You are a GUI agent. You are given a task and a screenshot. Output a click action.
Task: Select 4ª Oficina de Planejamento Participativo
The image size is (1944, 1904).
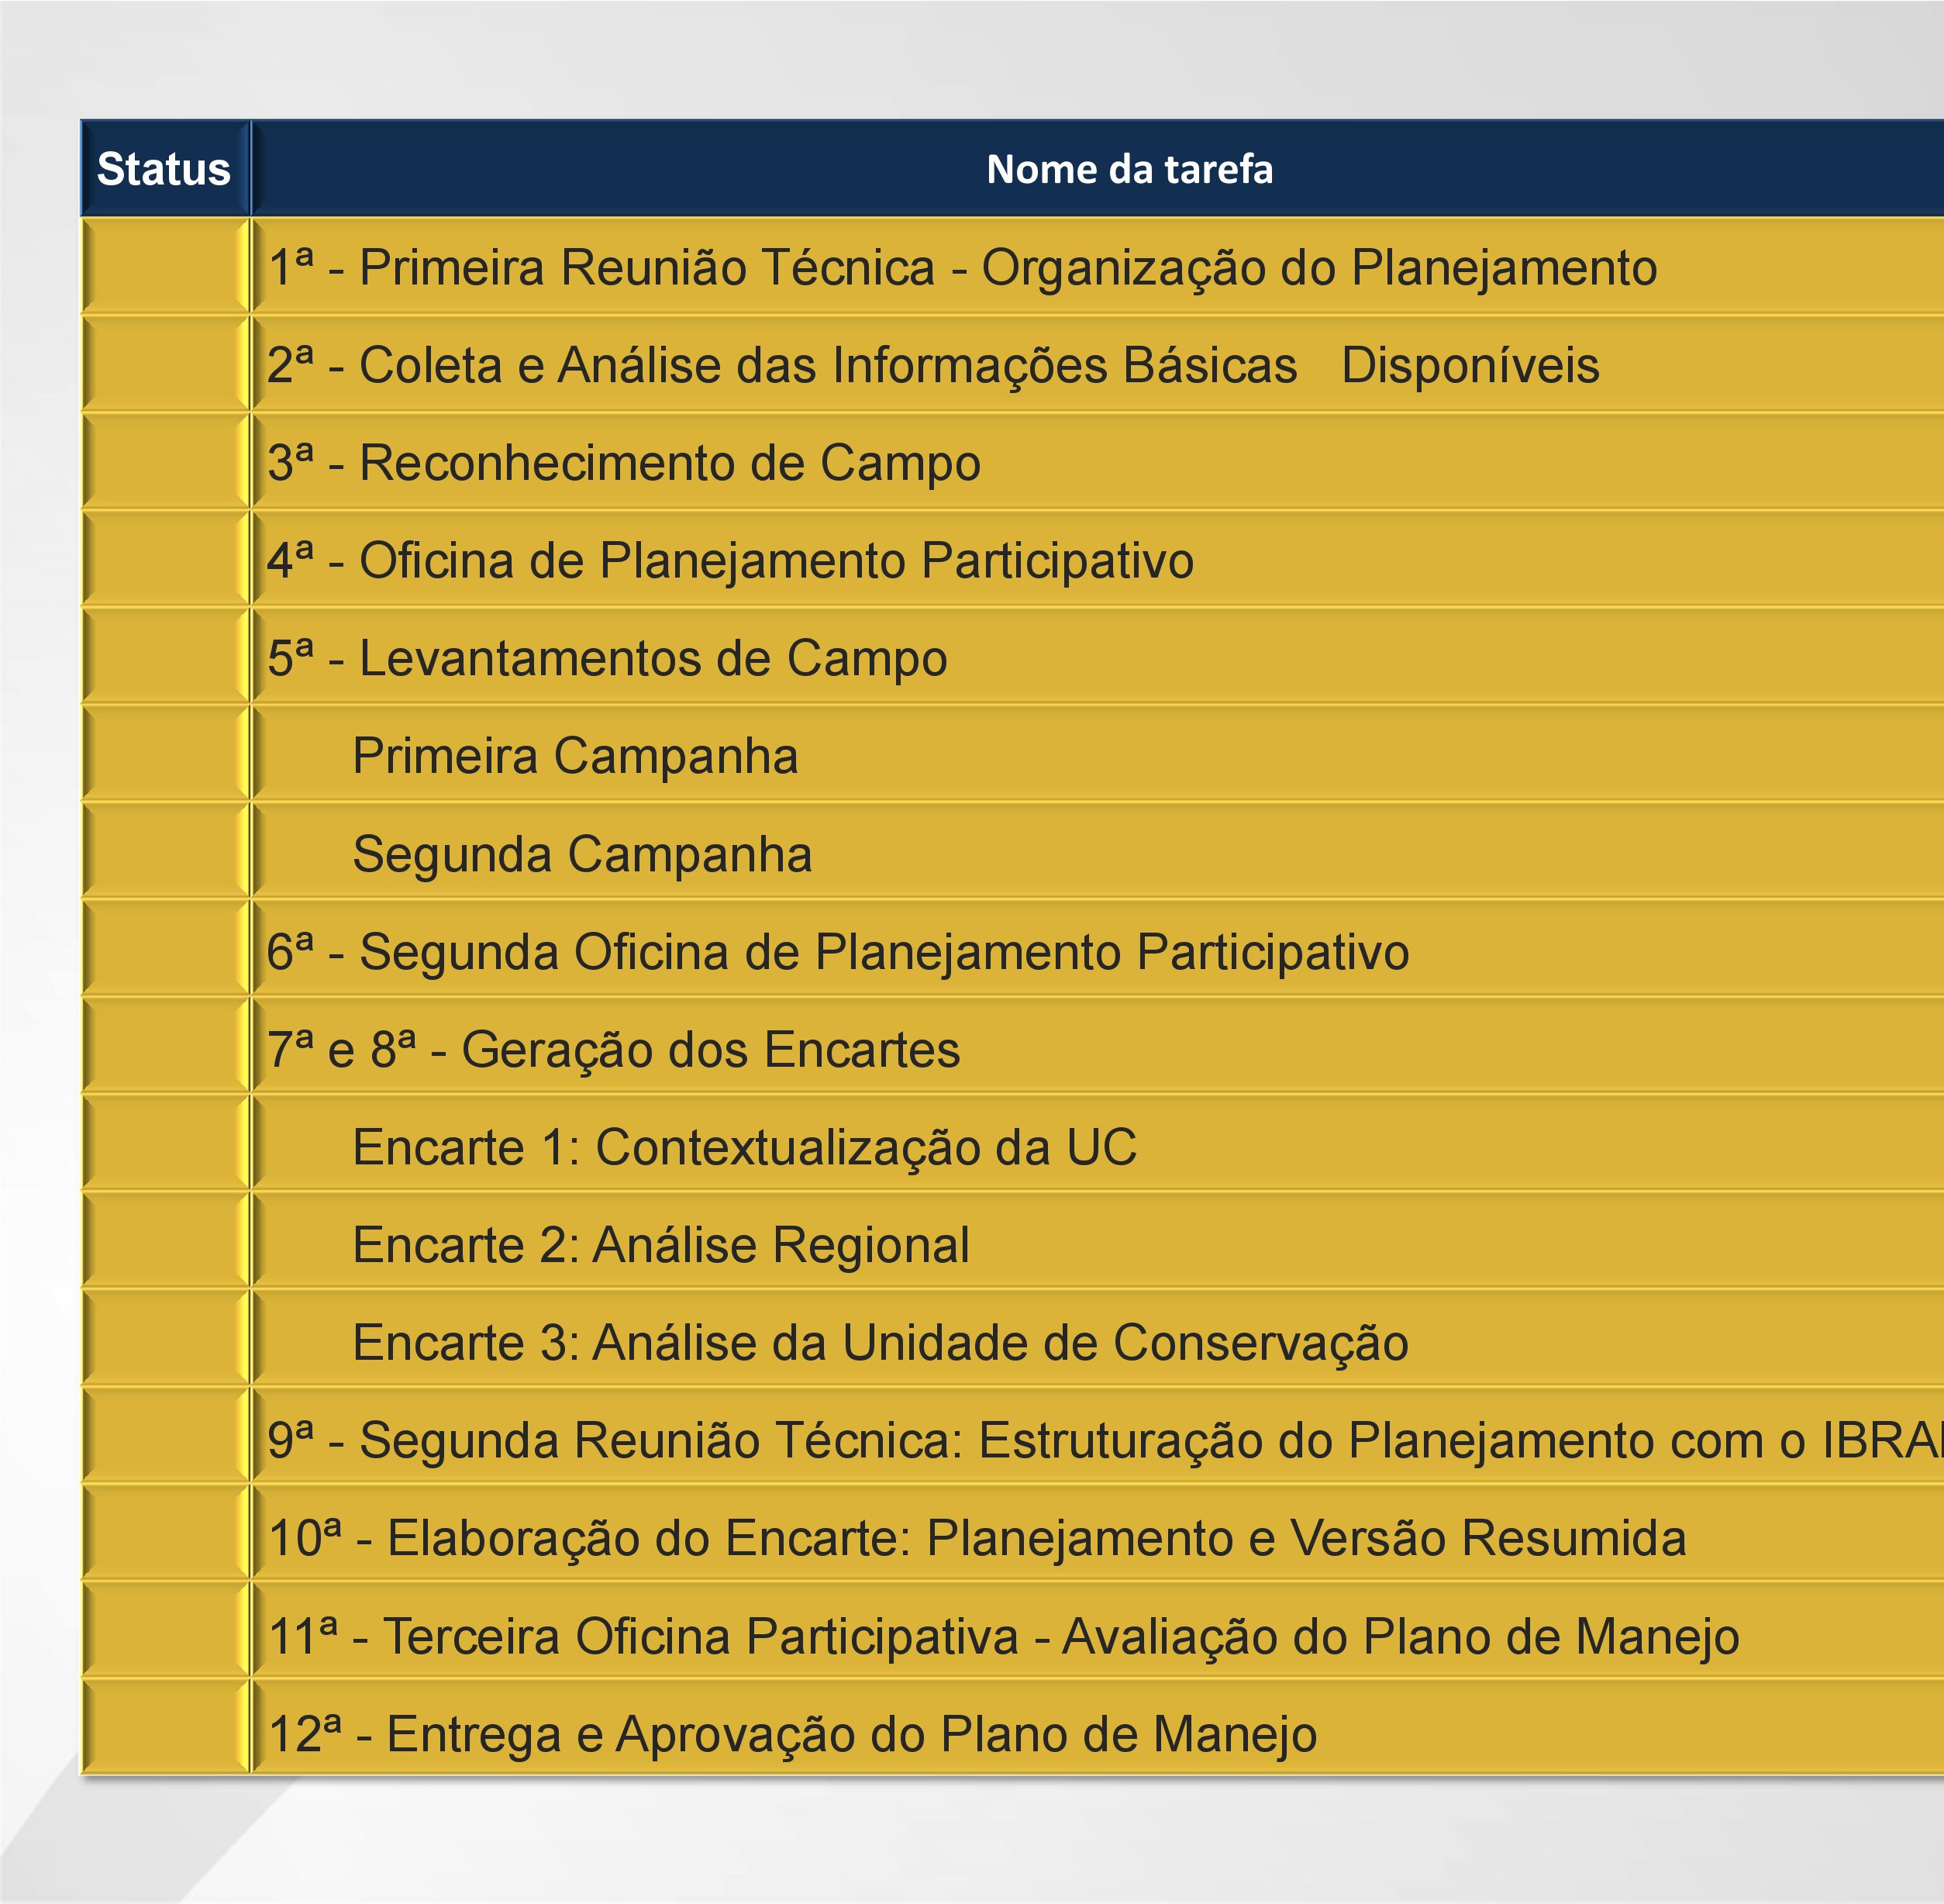point(1098,560)
